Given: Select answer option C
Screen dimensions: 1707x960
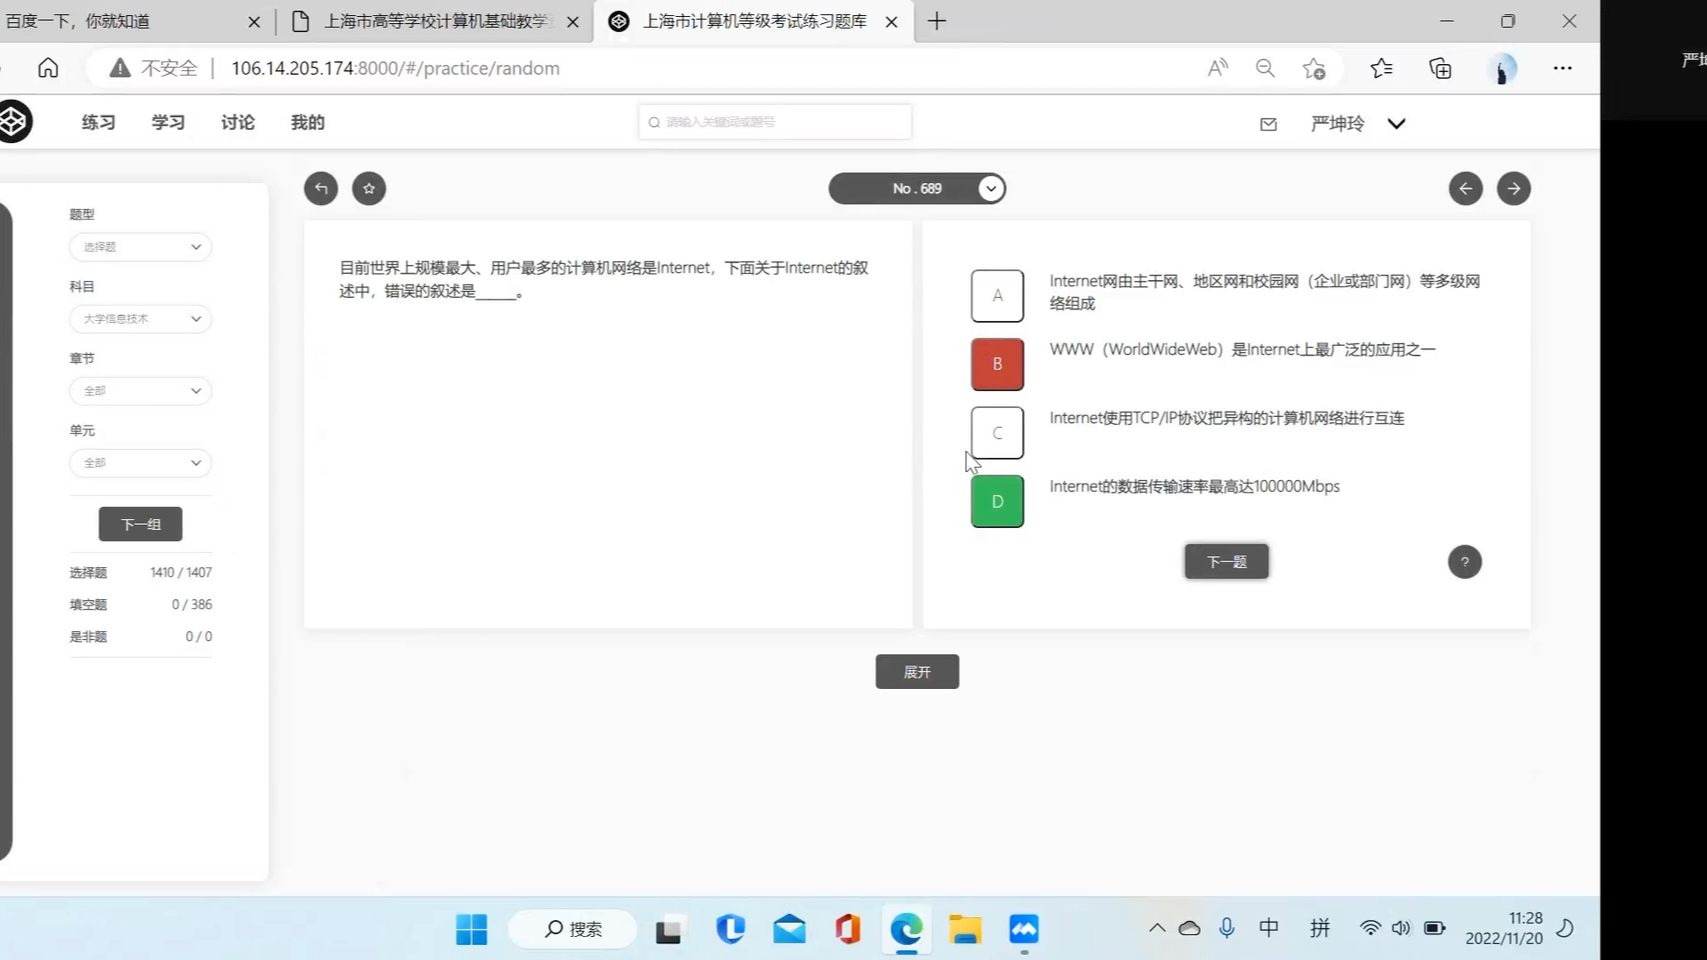Looking at the screenshot, I should (997, 432).
